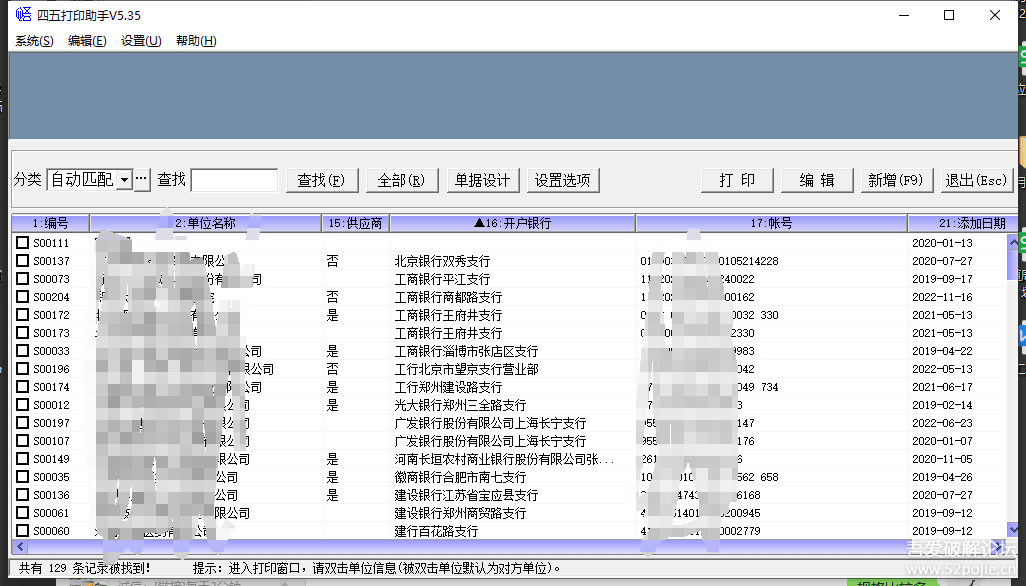
Task: Check the box for row S00172
Action: [x=23, y=315]
